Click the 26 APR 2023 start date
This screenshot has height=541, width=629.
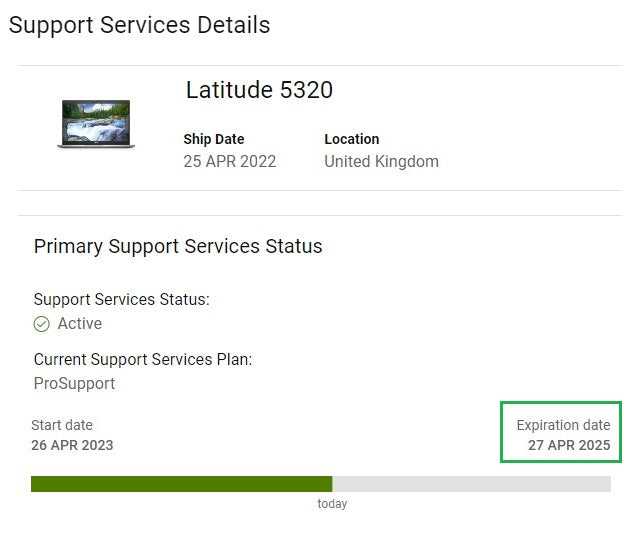pyautogui.click(x=72, y=445)
